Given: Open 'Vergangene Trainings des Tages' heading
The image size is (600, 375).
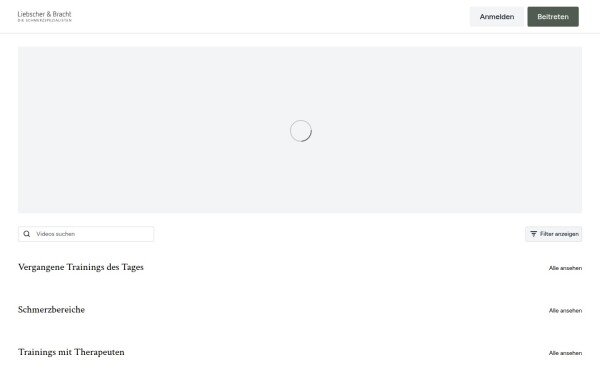Looking at the screenshot, I should (81, 267).
